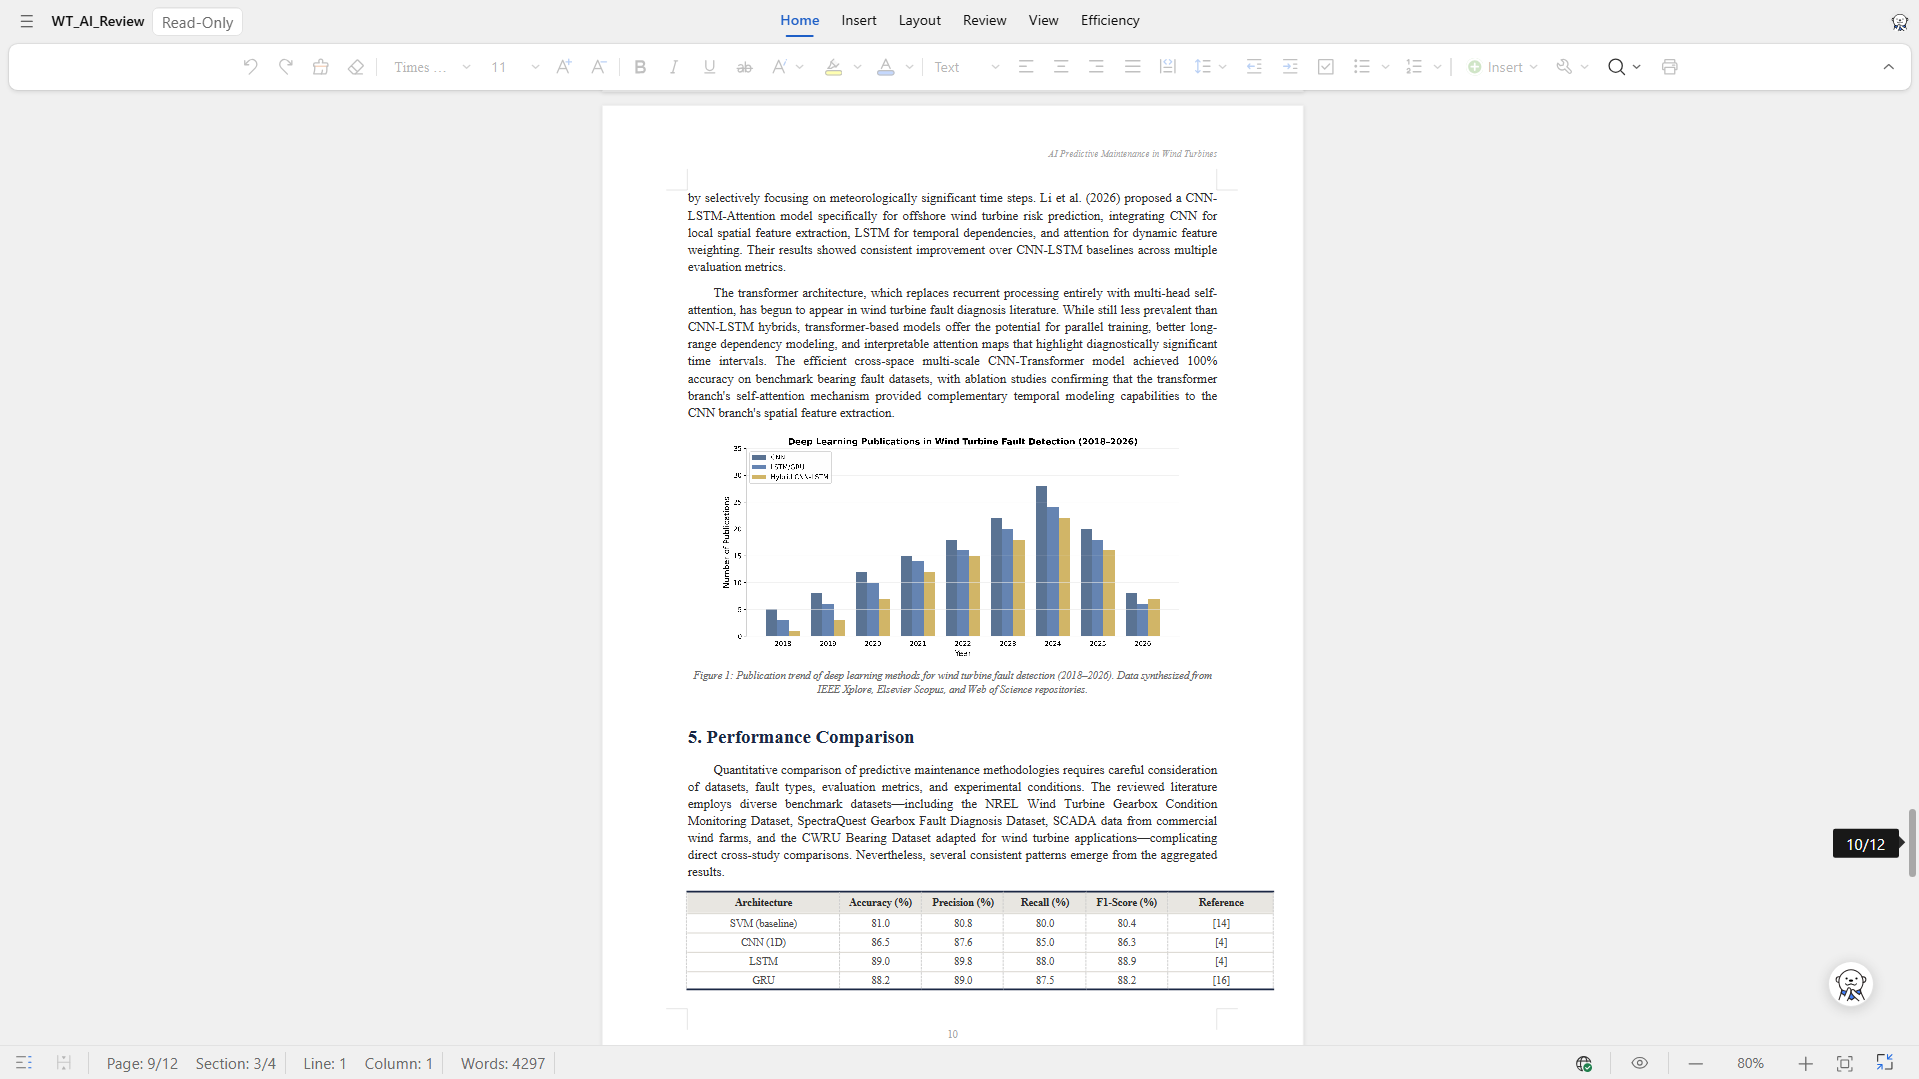Collapse the toolbar ribbon

[x=1889, y=67]
